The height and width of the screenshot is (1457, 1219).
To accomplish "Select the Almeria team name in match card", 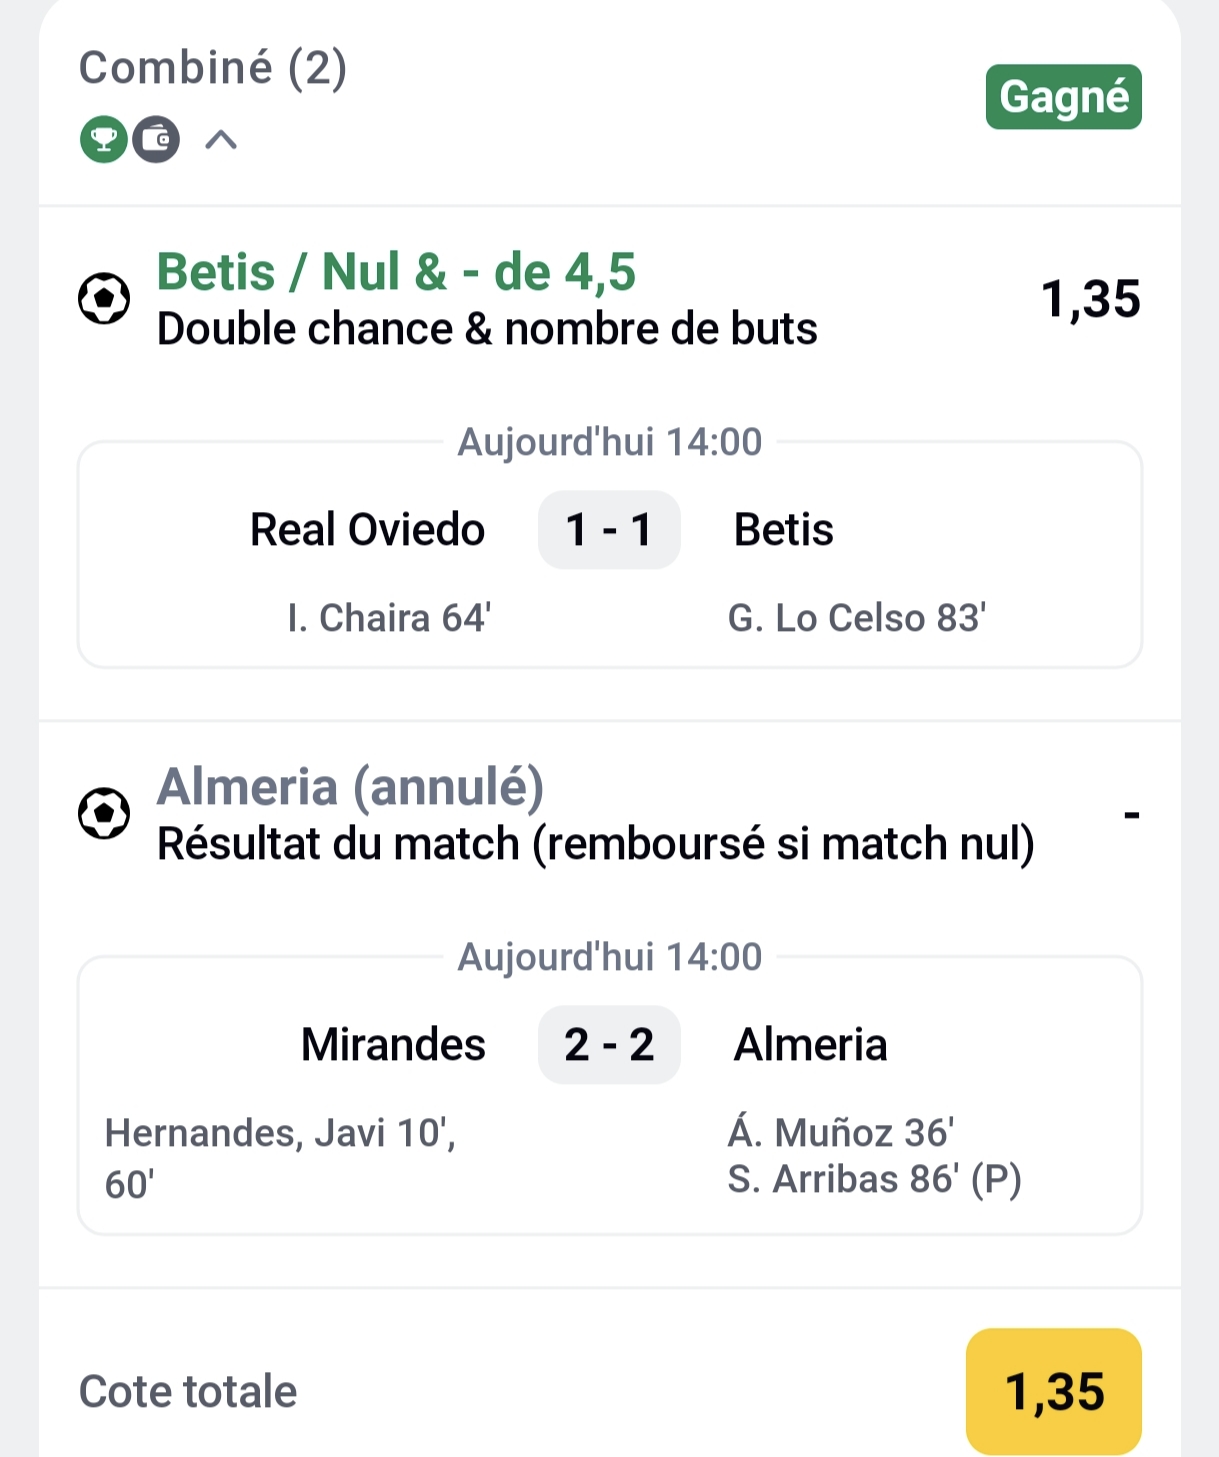I will pyautogui.click(x=810, y=1045).
